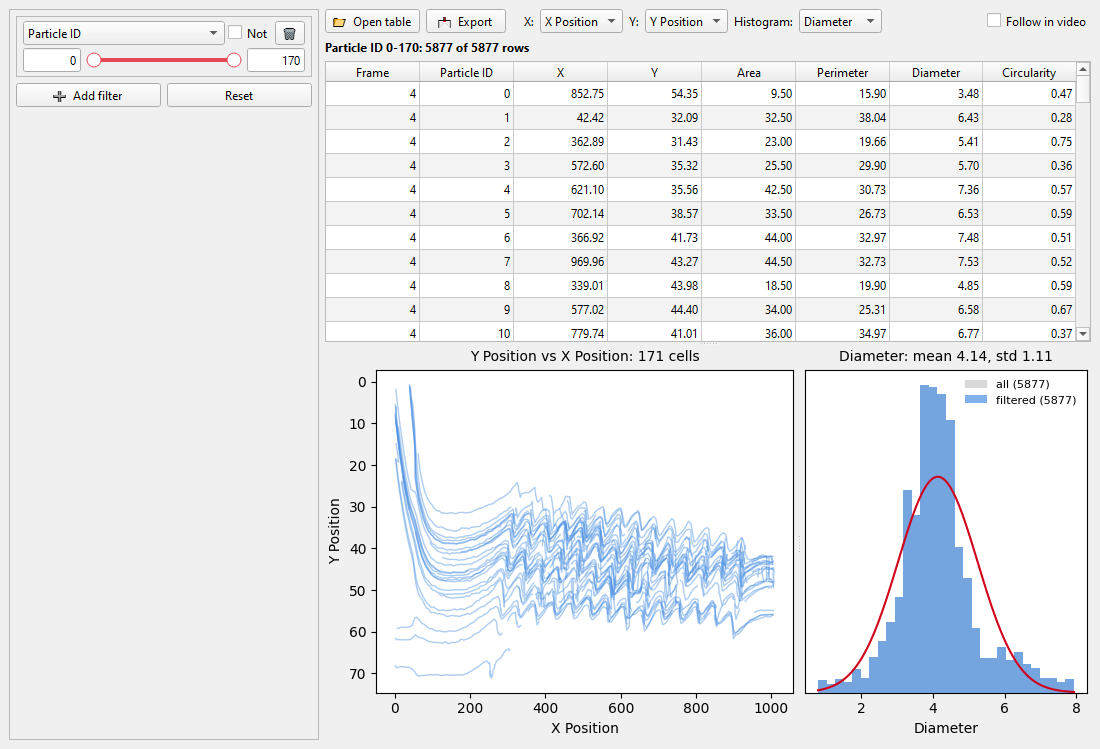Screen dimensions: 1100x749
Task: Click the X Position axis label
Action: pos(585,728)
